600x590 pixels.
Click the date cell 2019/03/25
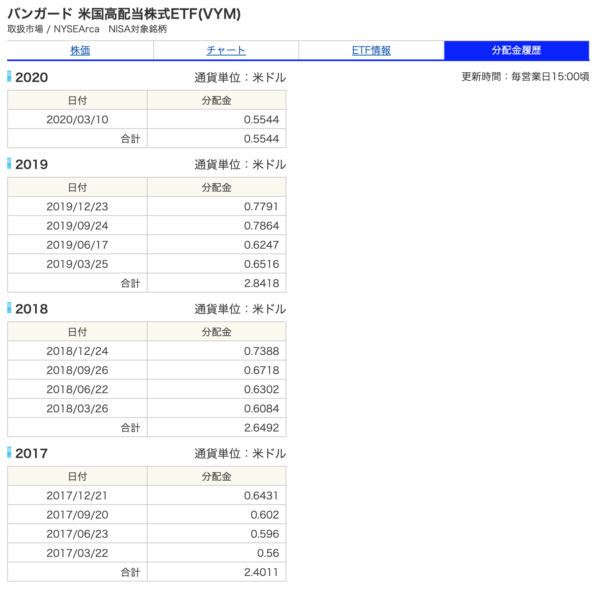77,264
